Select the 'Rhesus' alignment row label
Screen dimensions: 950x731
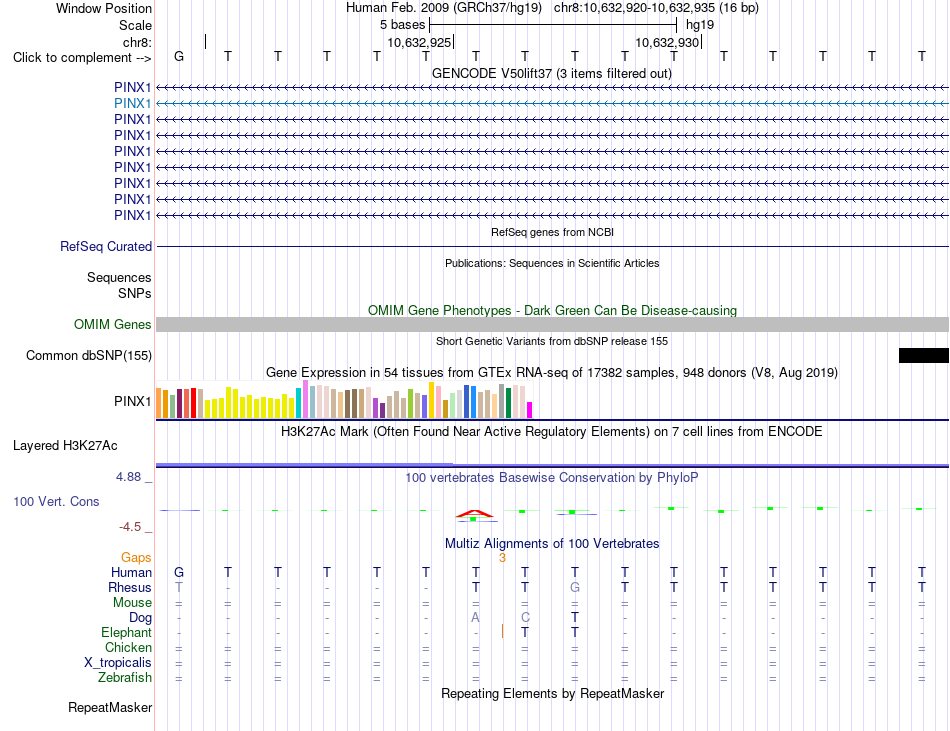coord(130,587)
